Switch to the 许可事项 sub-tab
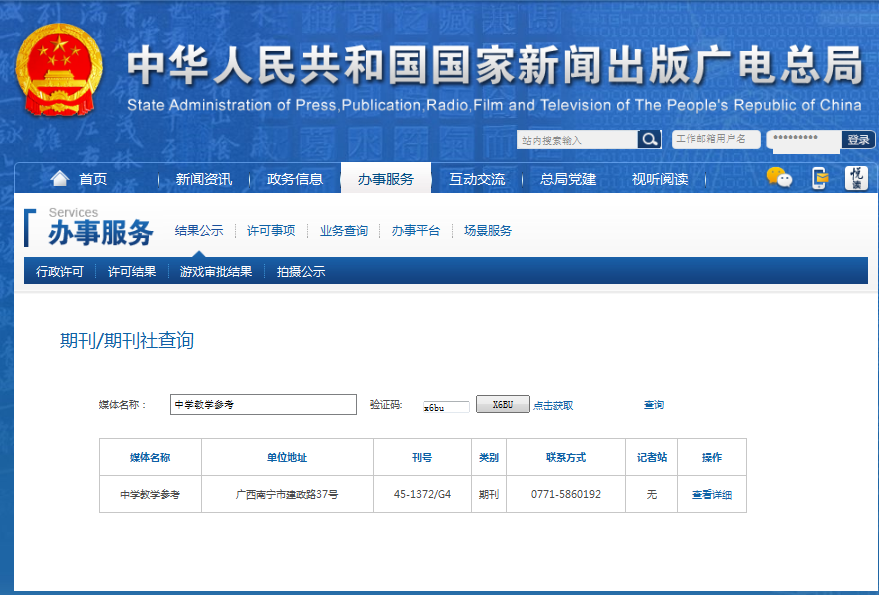Viewport: 879px width, 595px height. click(x=271, y=230)
